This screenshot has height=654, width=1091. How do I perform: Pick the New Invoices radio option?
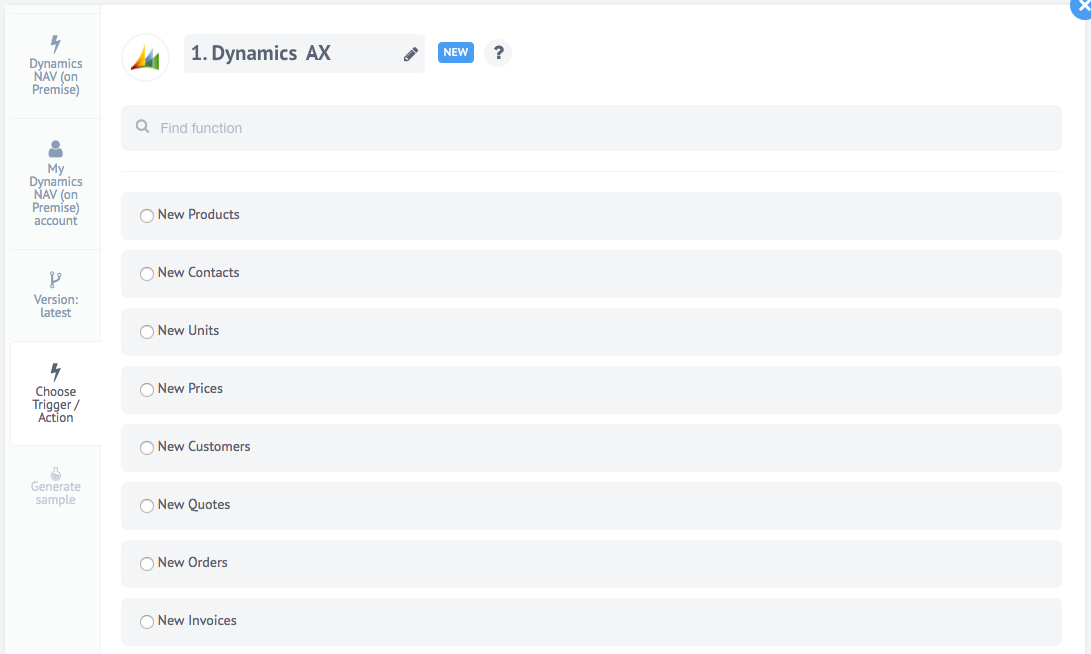147,622
